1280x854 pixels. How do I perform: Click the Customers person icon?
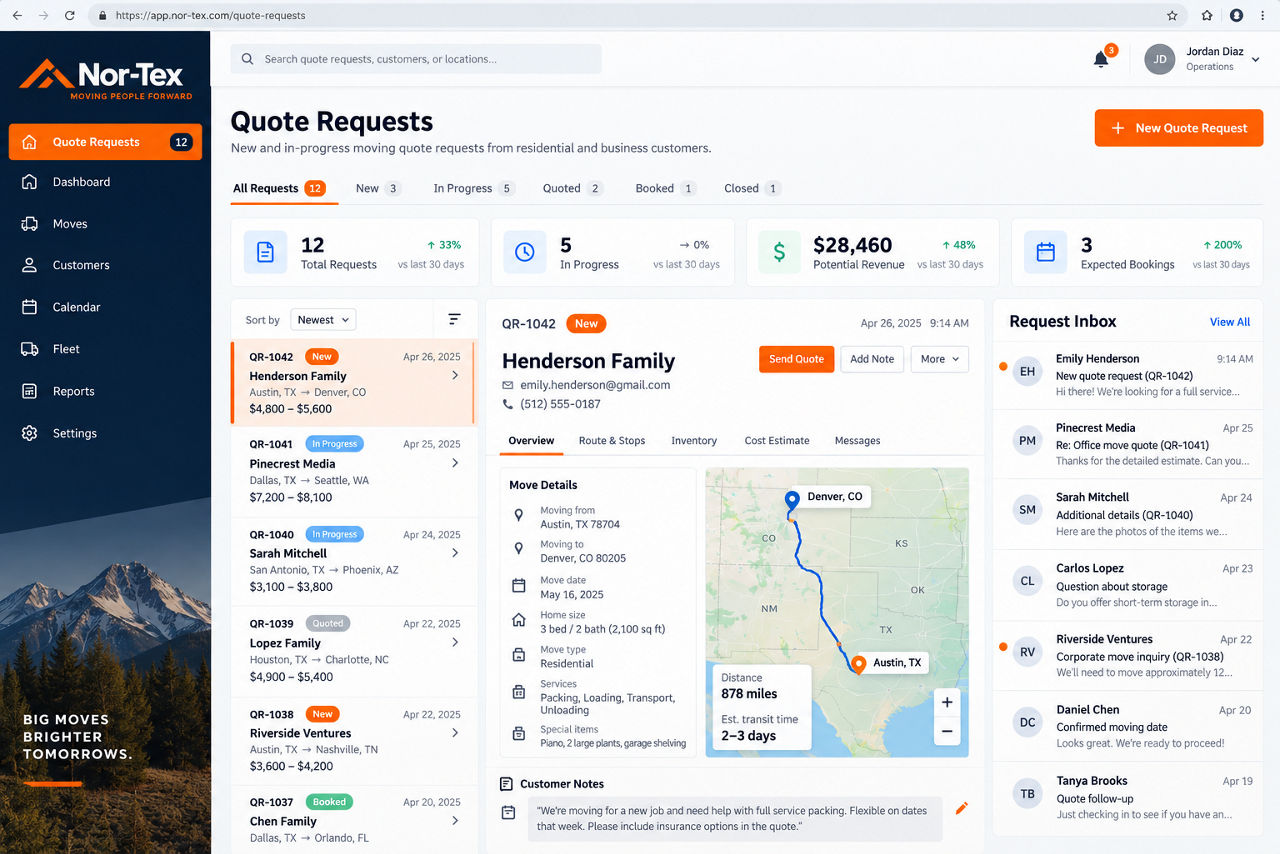tap(30, 265)
